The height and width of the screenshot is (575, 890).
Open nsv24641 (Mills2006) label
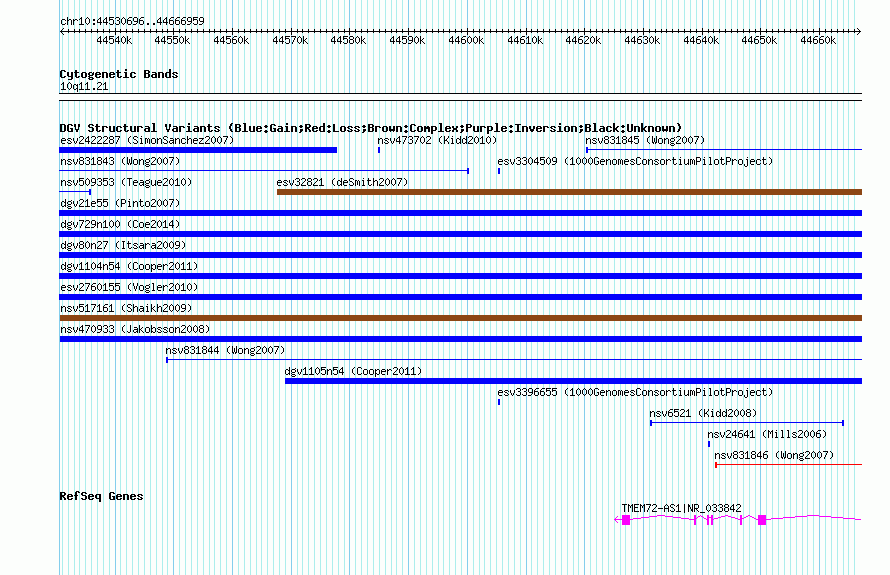click(767, 434)
